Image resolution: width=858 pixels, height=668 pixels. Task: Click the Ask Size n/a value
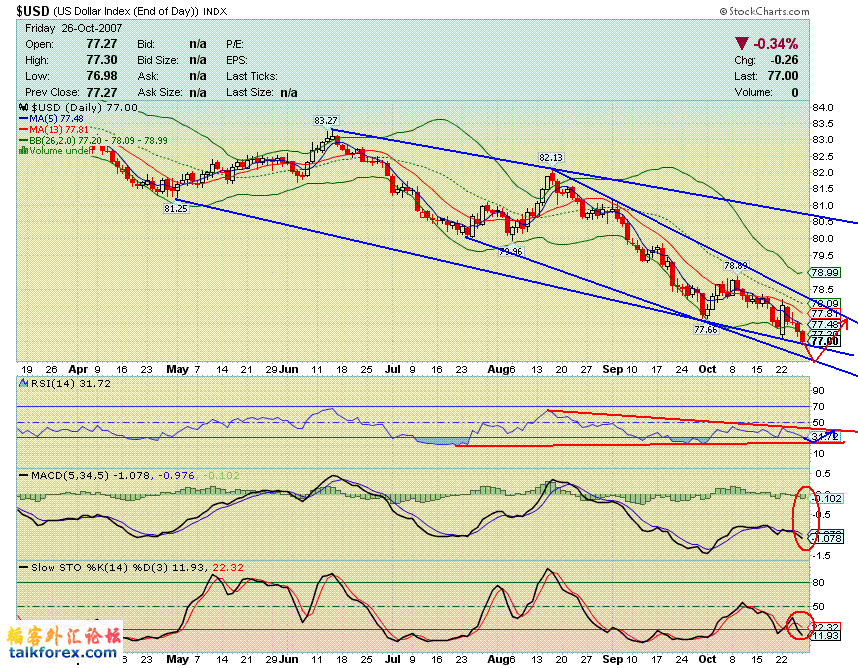(x=198, y=92)
